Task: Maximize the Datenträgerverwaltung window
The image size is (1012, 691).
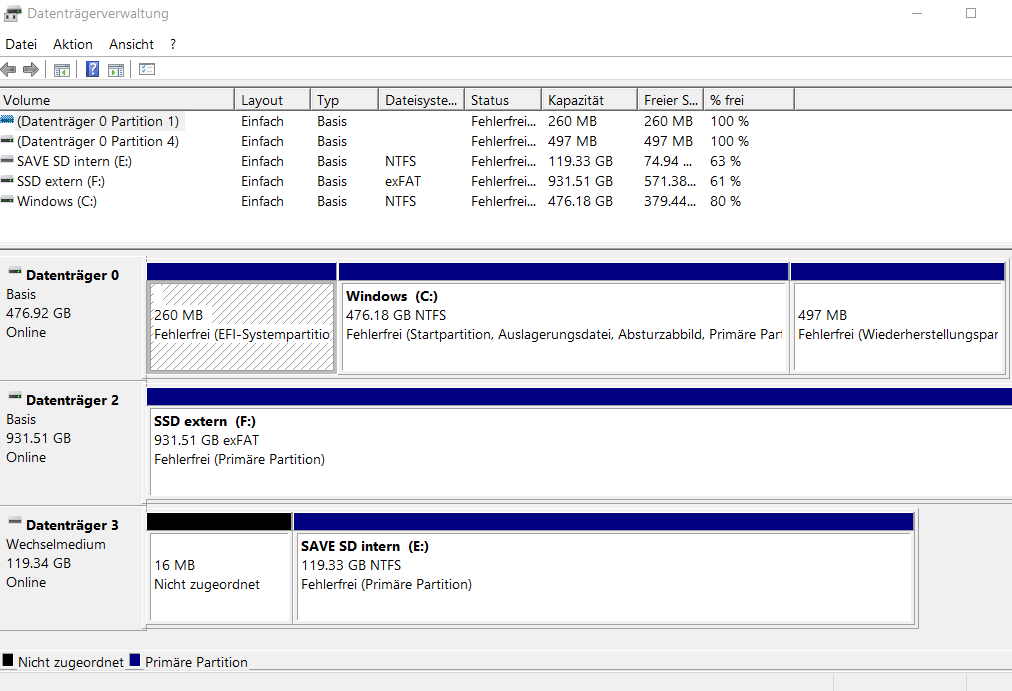Action: point(971,14)
